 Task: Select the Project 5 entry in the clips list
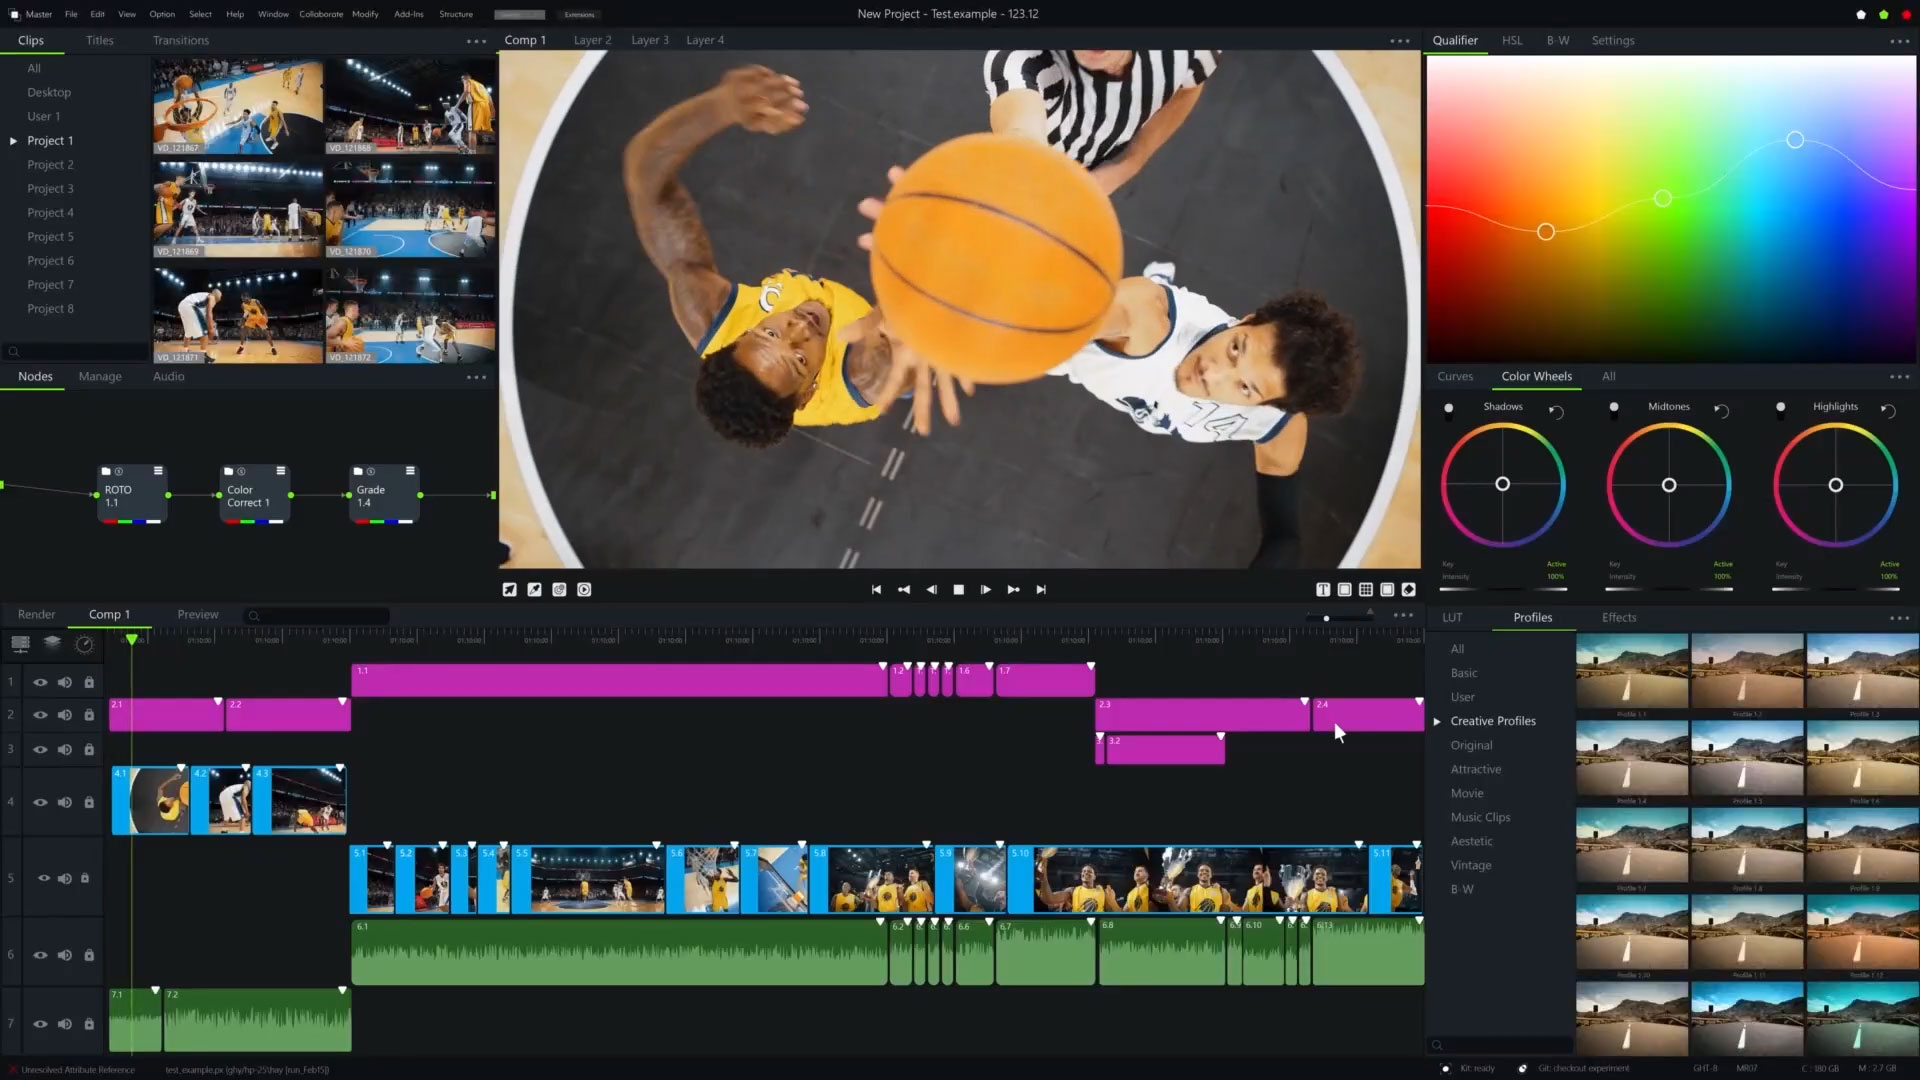pos(50,237)
